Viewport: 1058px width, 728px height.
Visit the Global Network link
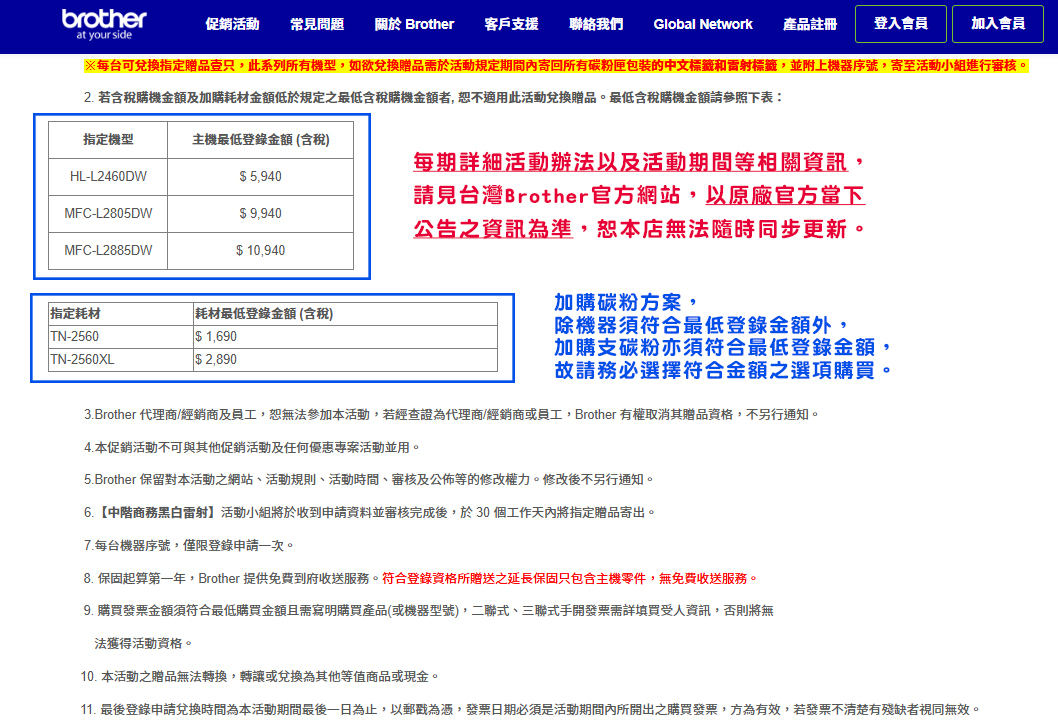coord(702,24)
